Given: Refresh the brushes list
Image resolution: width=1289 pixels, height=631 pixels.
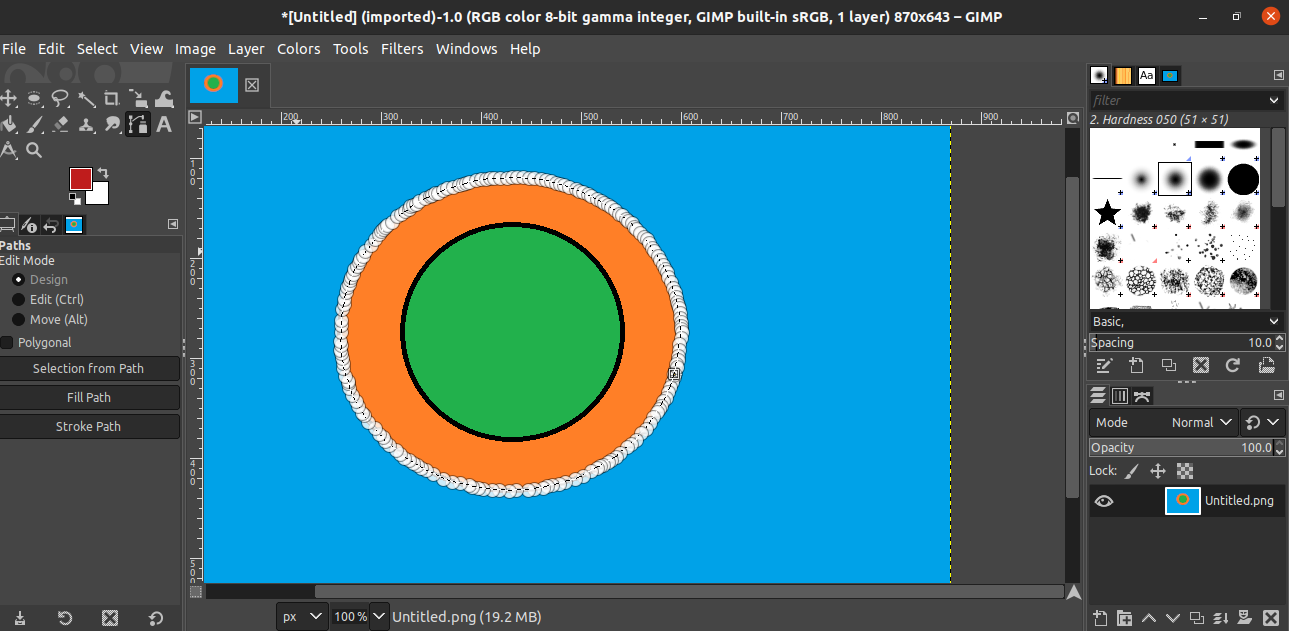Looking at the screenshot, I should 1233,366.
